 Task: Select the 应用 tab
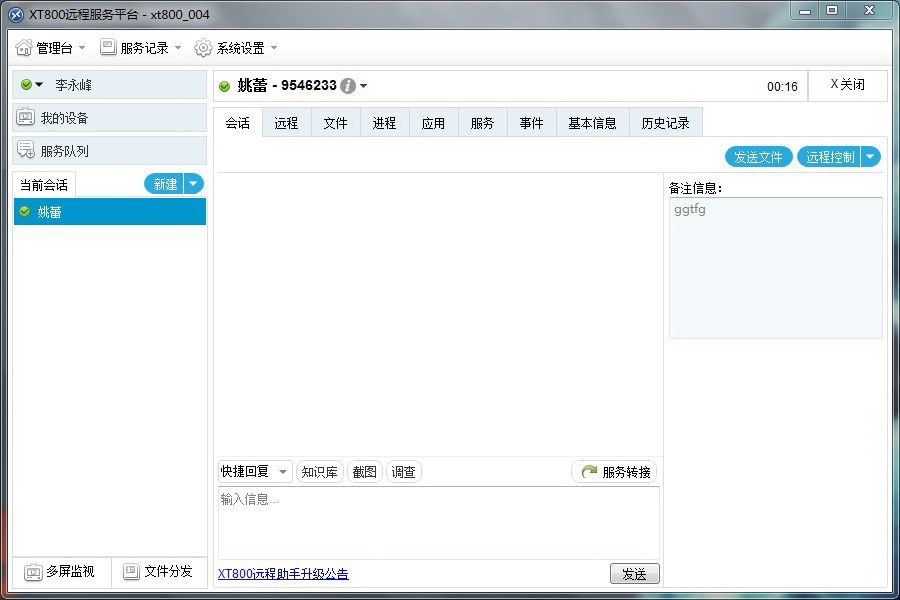pyautogui.click(x=433, y=123)
